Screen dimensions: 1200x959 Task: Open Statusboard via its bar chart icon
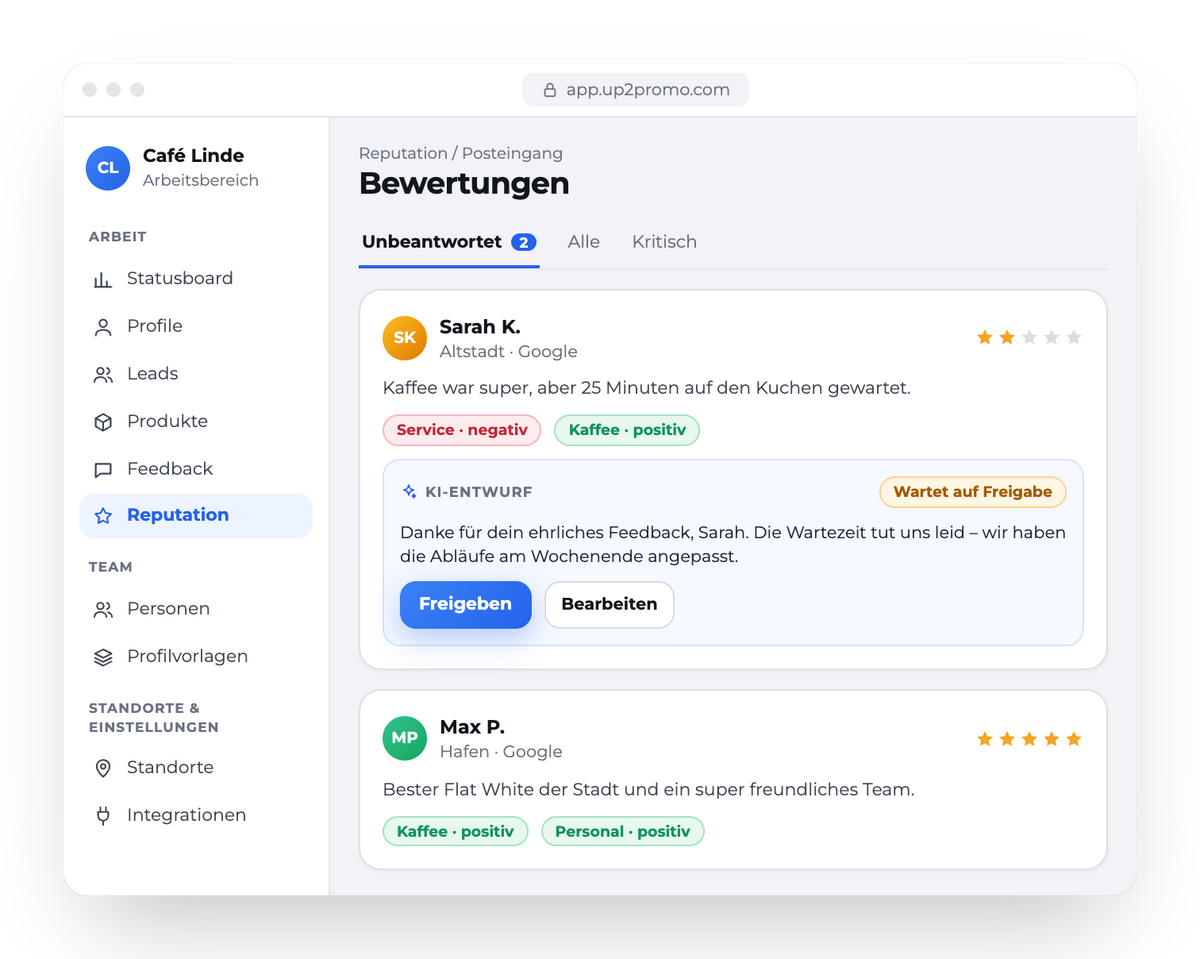[x=103, y=279]
